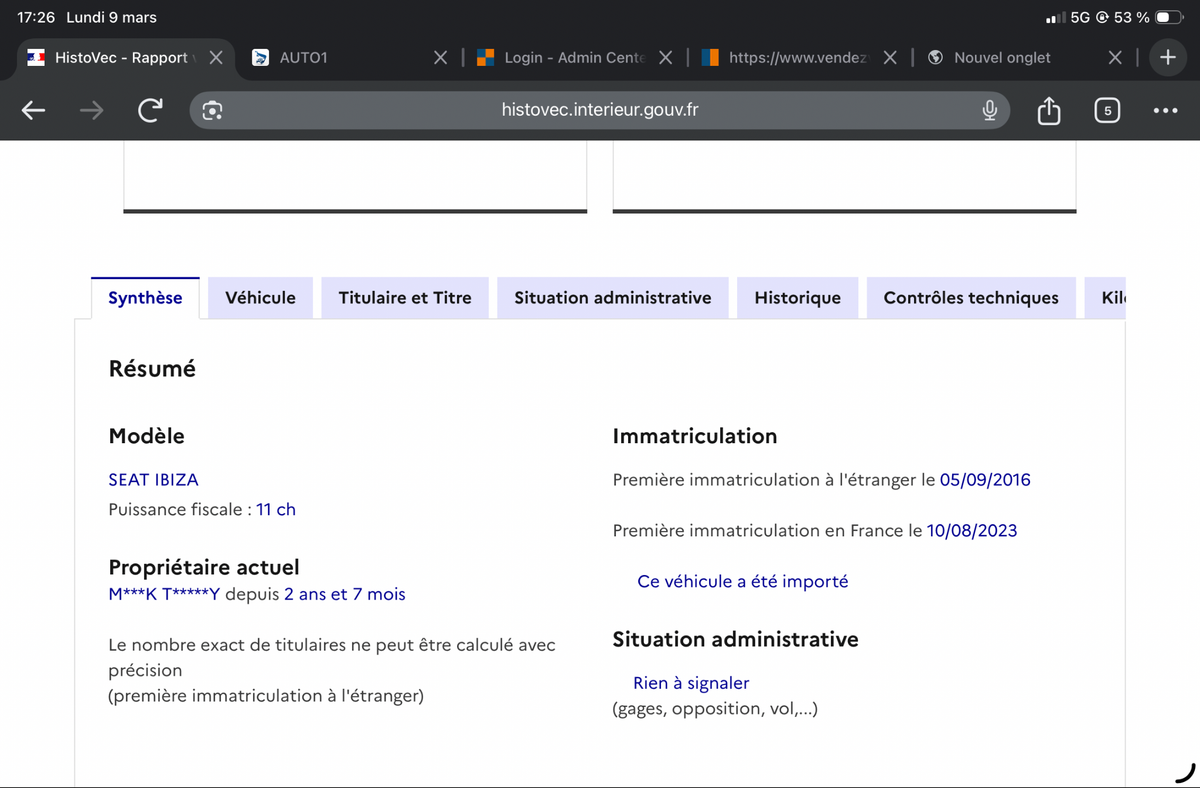
Task: Tap the browser forward arrow
Action: pos(91,110)
